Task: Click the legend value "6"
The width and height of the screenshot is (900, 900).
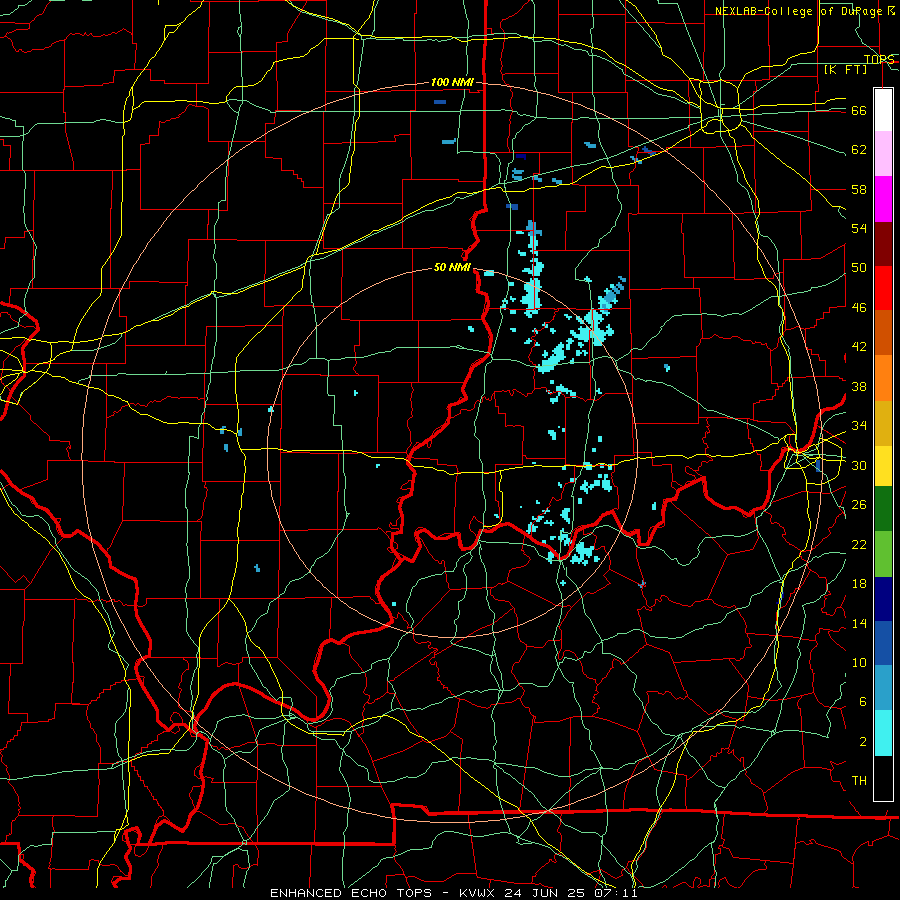Action: (862, 702)
